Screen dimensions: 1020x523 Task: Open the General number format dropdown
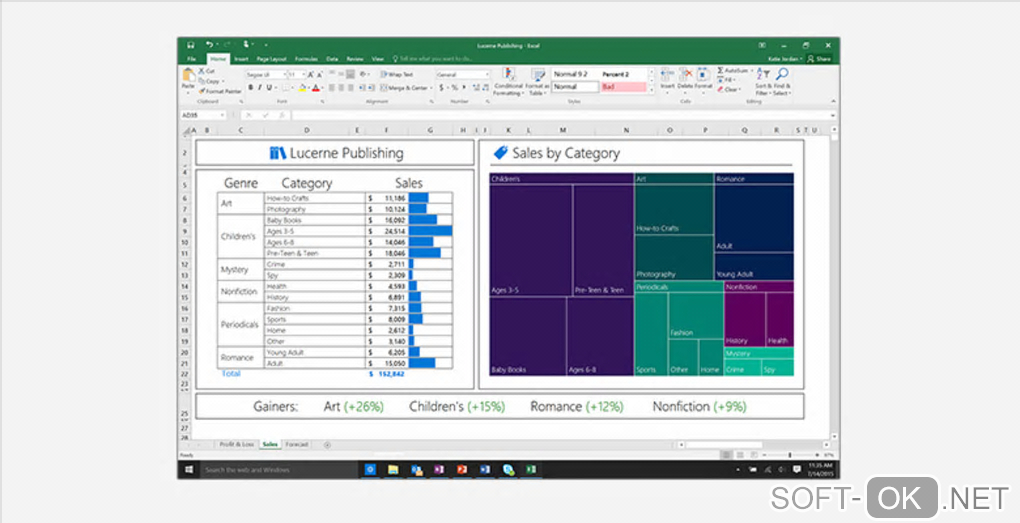pos(486,75)
